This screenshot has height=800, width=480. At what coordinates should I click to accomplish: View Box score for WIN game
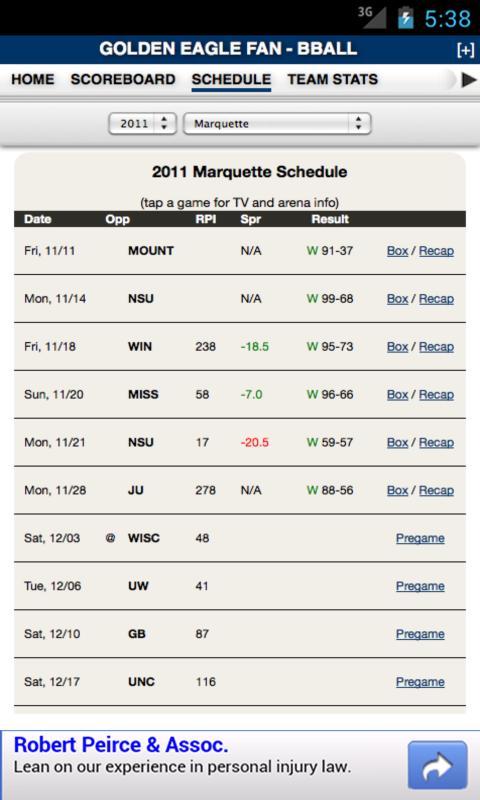[x=397, y=347]
